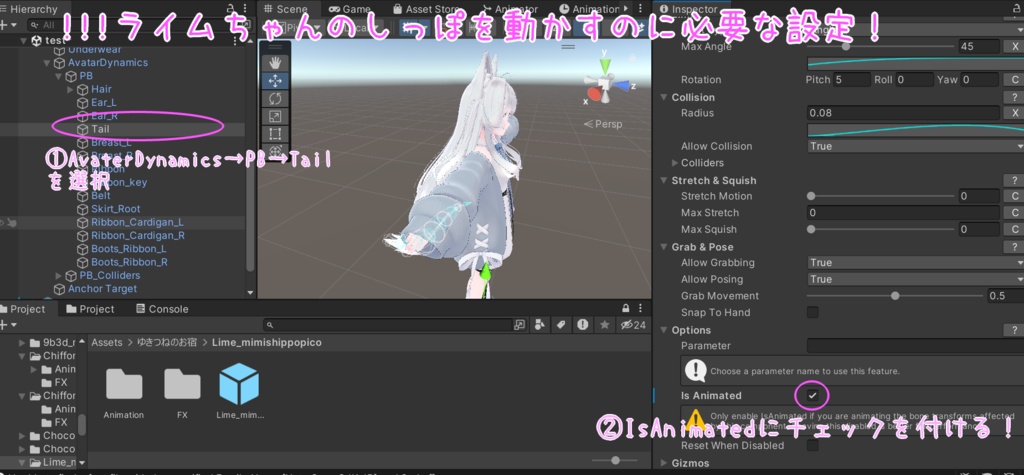Open search scope icon next to Project search
The height and width of the screenshot is (475, 1024).
tap(519, 325)
